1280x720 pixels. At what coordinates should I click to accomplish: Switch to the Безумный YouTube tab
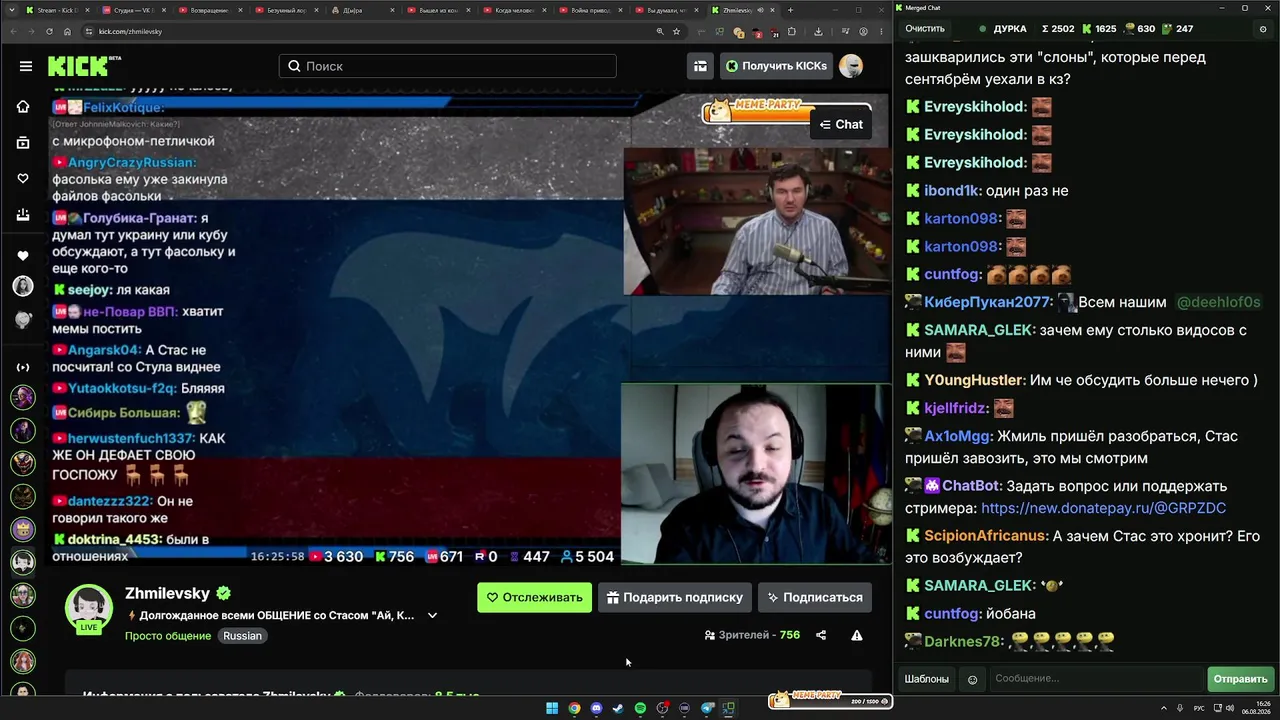click(x=285, y=10)
